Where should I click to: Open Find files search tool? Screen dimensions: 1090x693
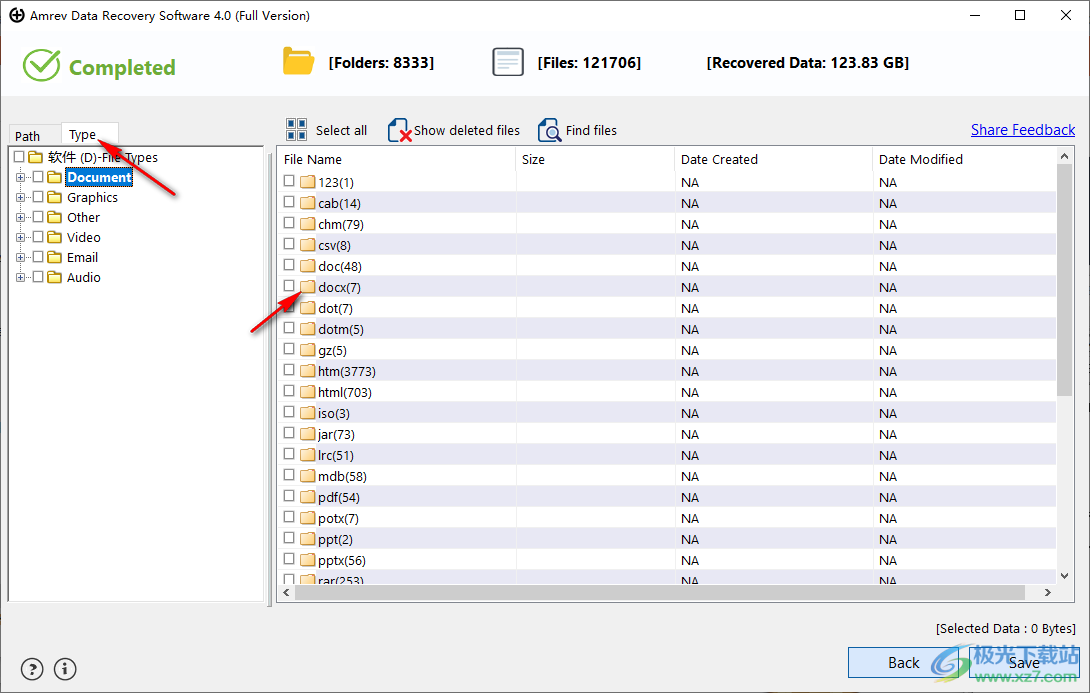click(549, 130)
